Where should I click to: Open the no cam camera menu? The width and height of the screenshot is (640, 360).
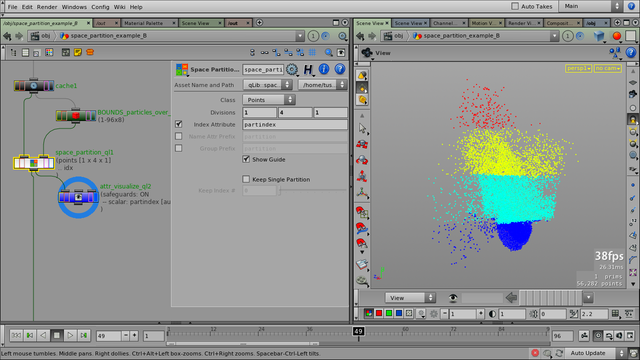coord(608,69)
